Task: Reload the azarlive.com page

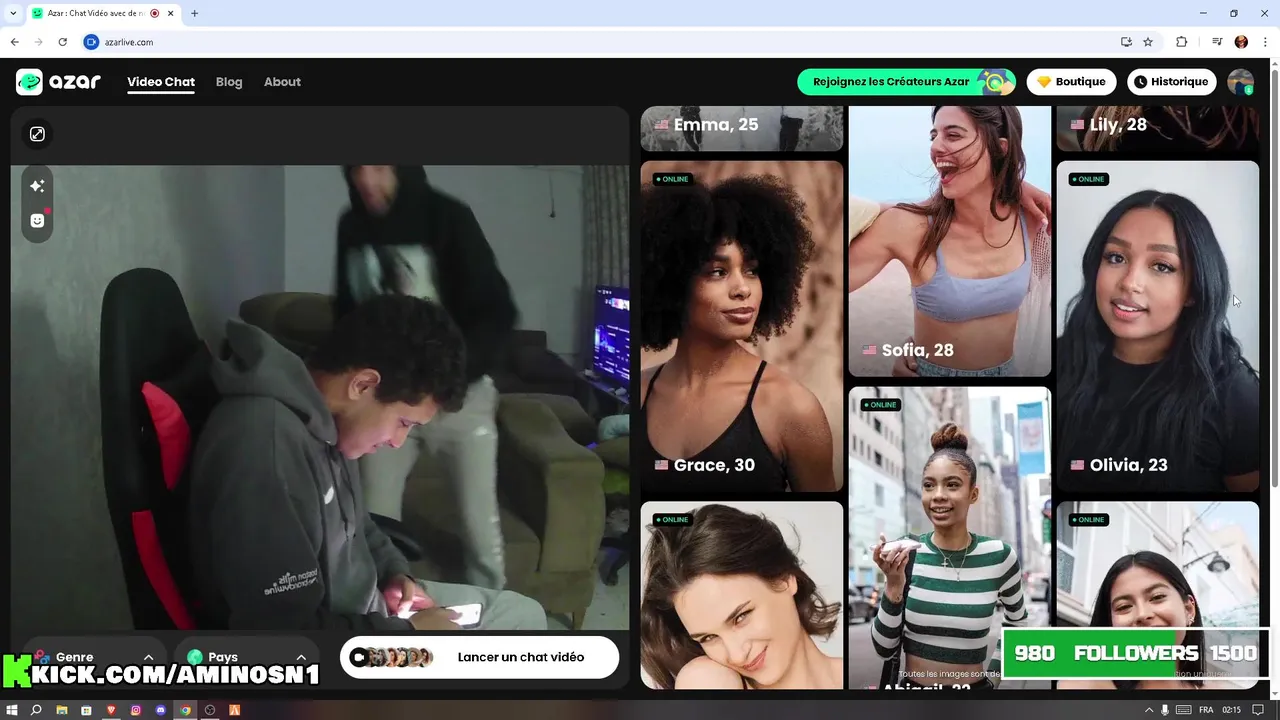Action: pos(63,42)
